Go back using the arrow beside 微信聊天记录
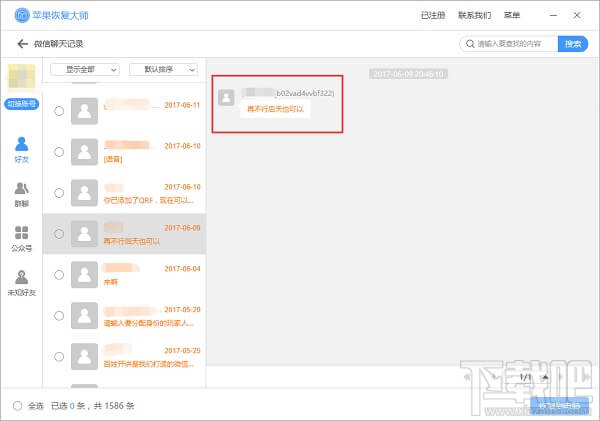Screen dimensions: 600x421 (22, 44)
